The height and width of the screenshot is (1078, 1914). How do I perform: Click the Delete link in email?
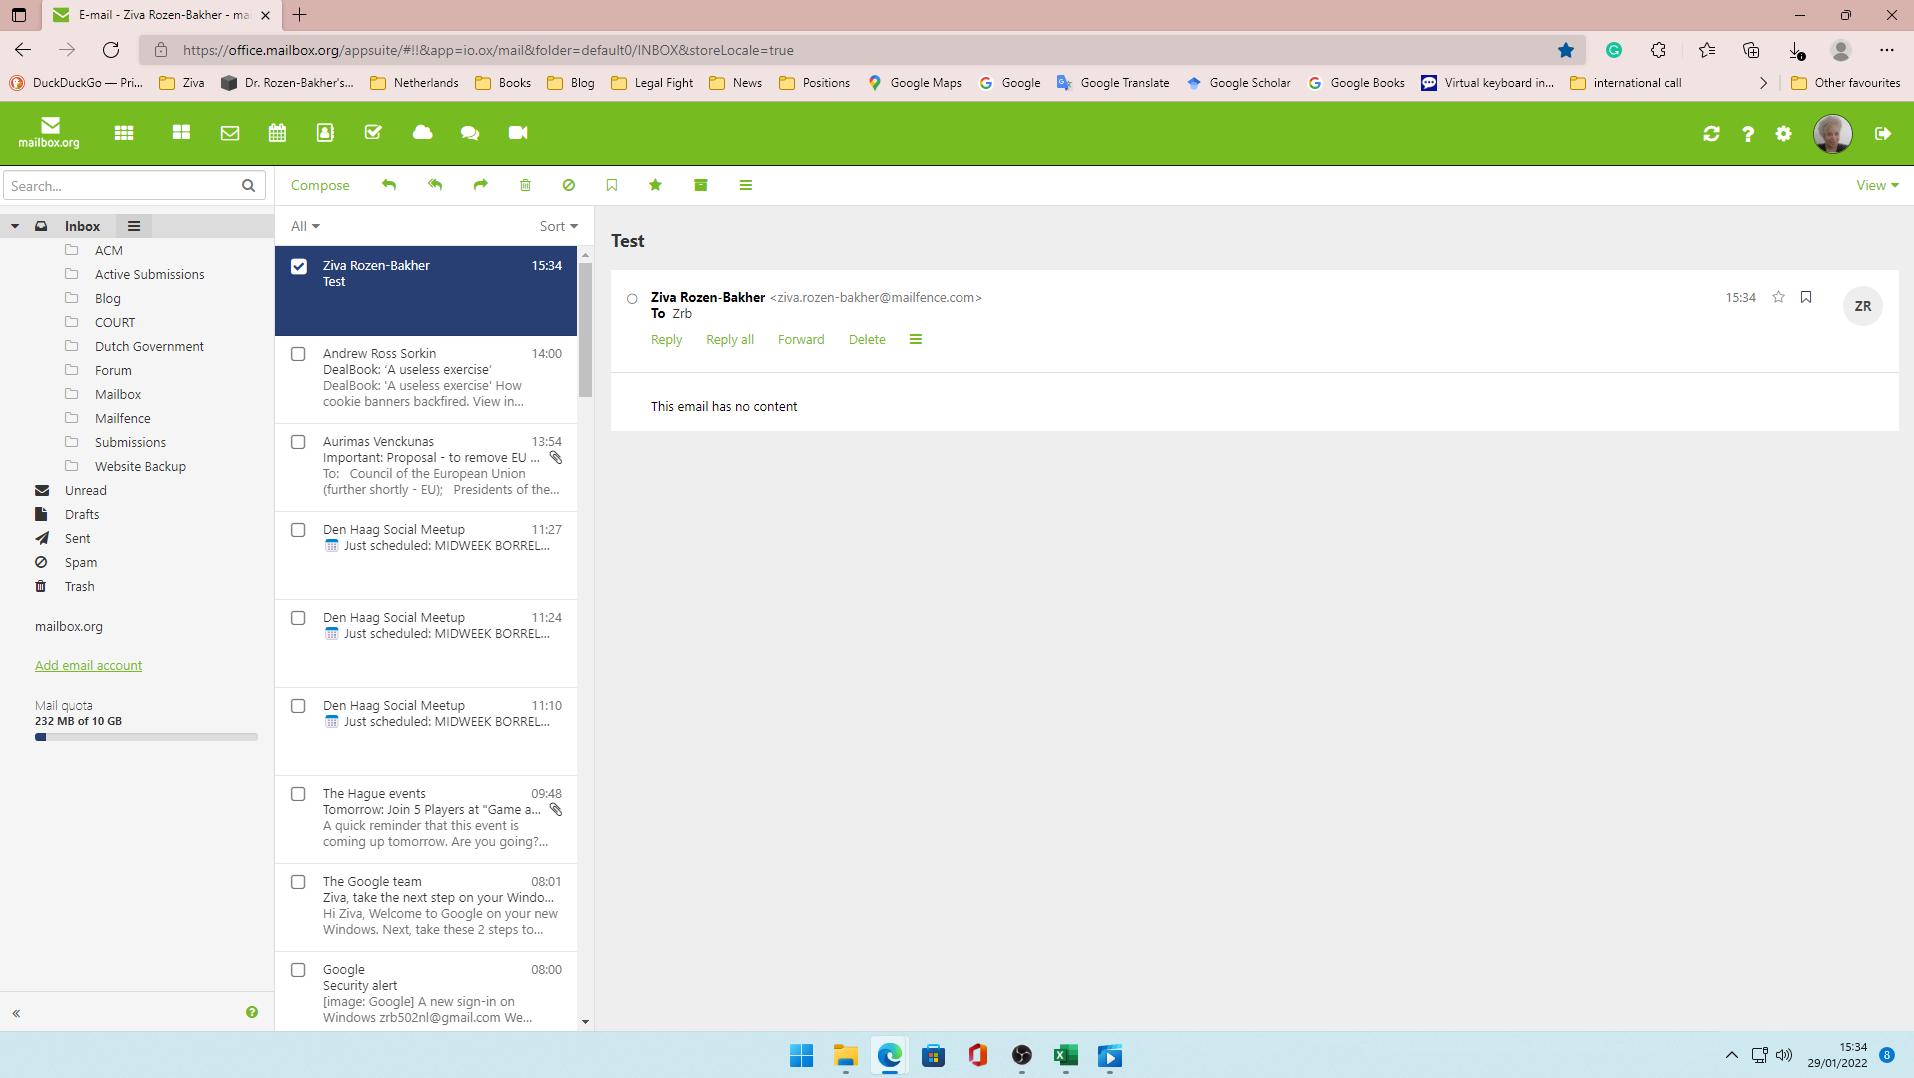pyautogui.click(x=867, y=339)
